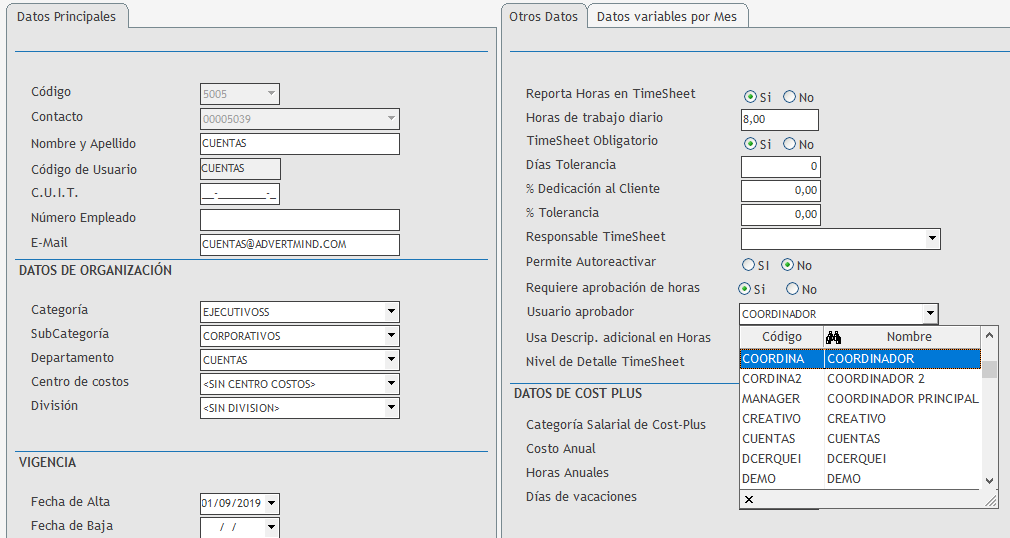
Task: Open the Centro de costos combo box
Action: pyautogui.click(x=391, y=384)
